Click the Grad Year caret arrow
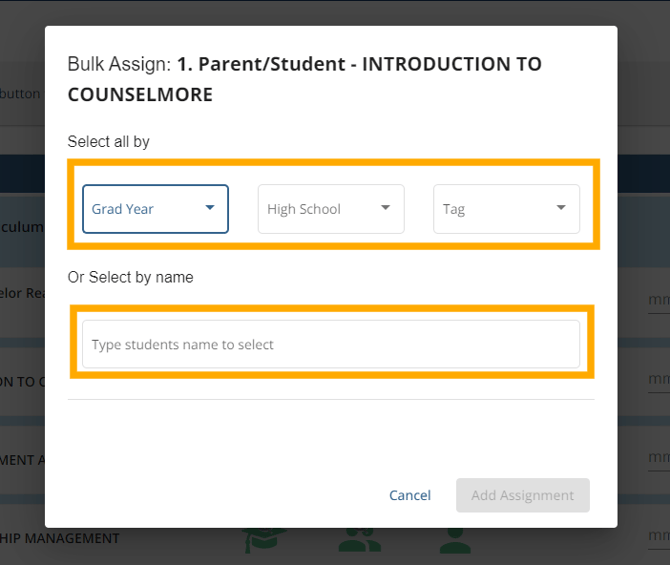 210,208
